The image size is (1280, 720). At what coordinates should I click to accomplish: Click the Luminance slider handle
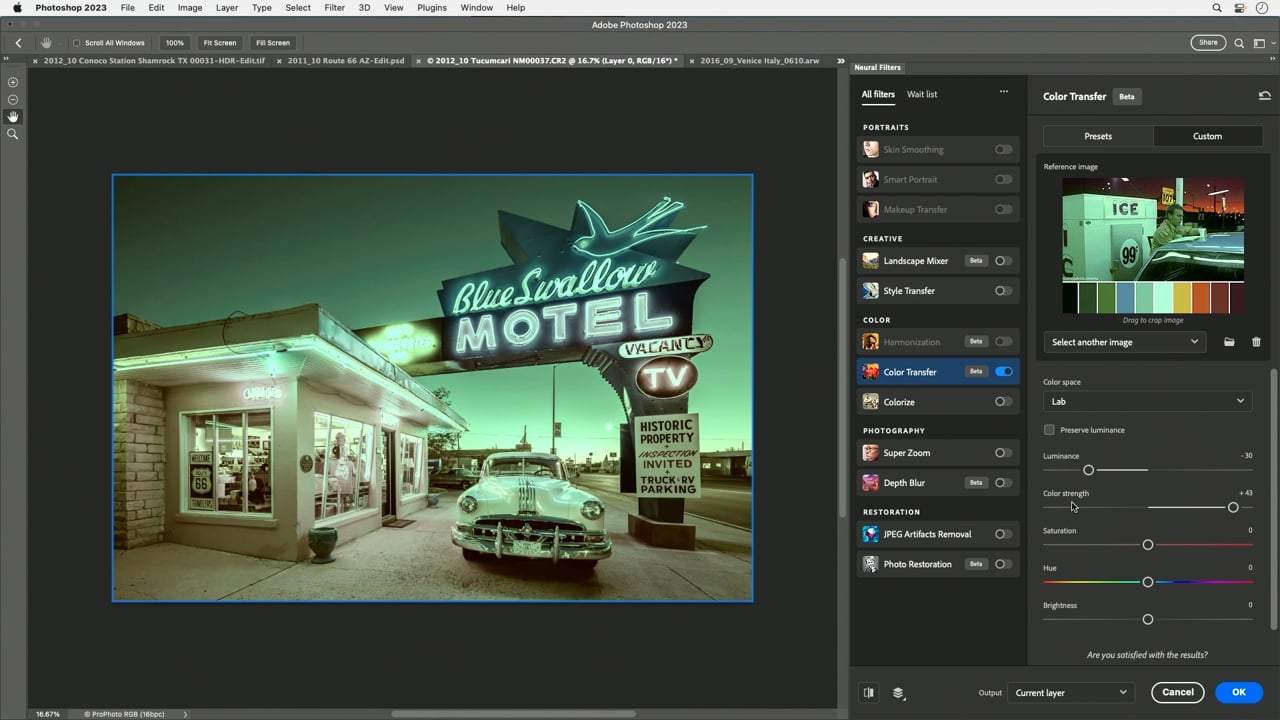[1088, 470]
